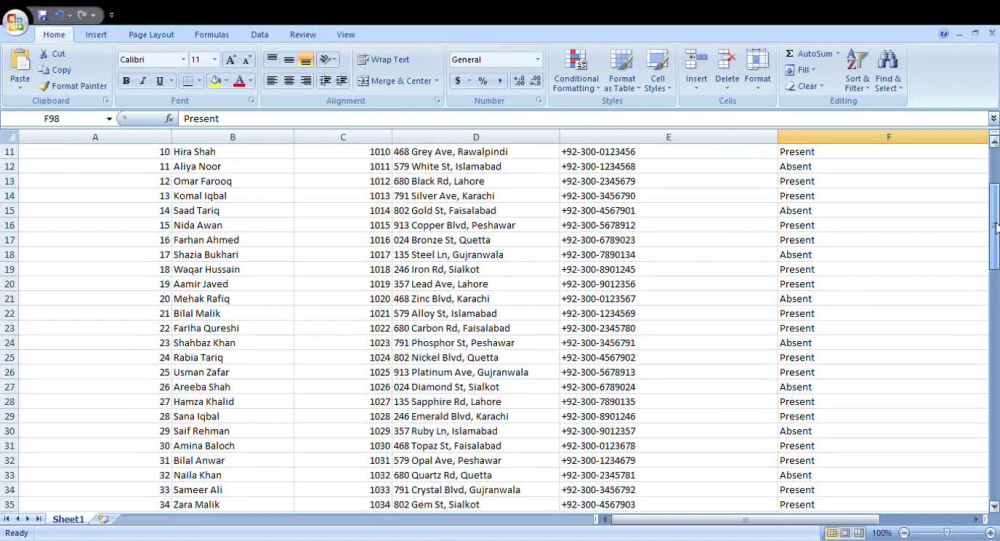Click the Fill Color paint bucket

[x=216, y=80]
